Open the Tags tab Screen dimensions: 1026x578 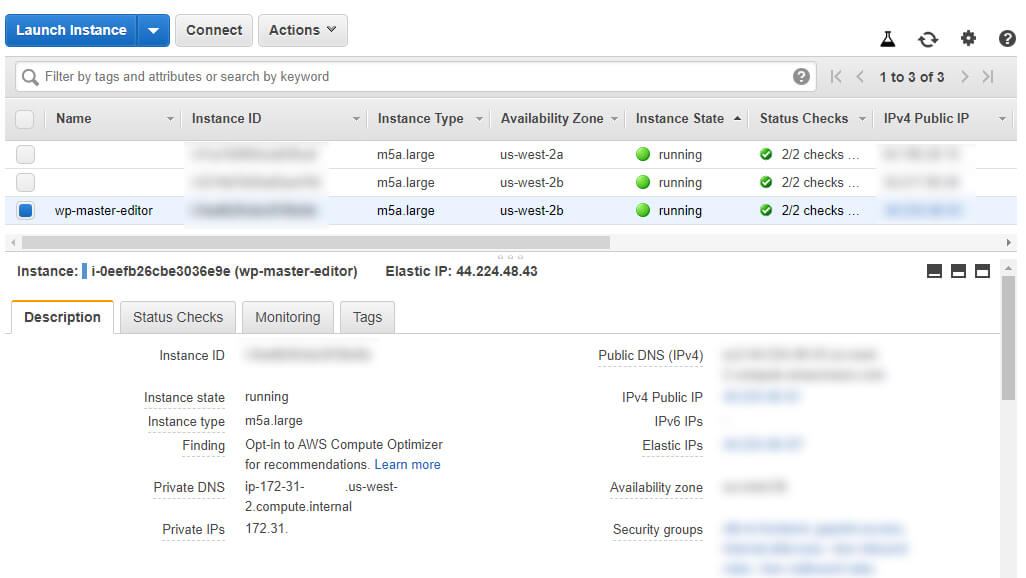point(366,317)
